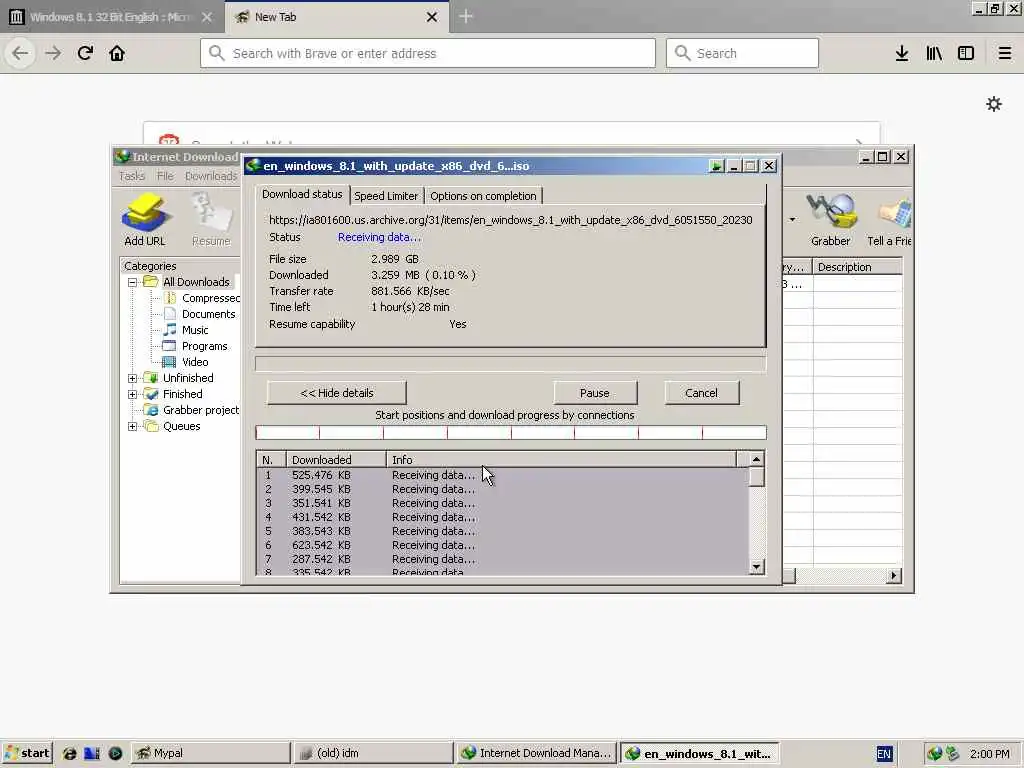
Task: Open the Downloads menu in IDM
Action: tap(211, 176)
